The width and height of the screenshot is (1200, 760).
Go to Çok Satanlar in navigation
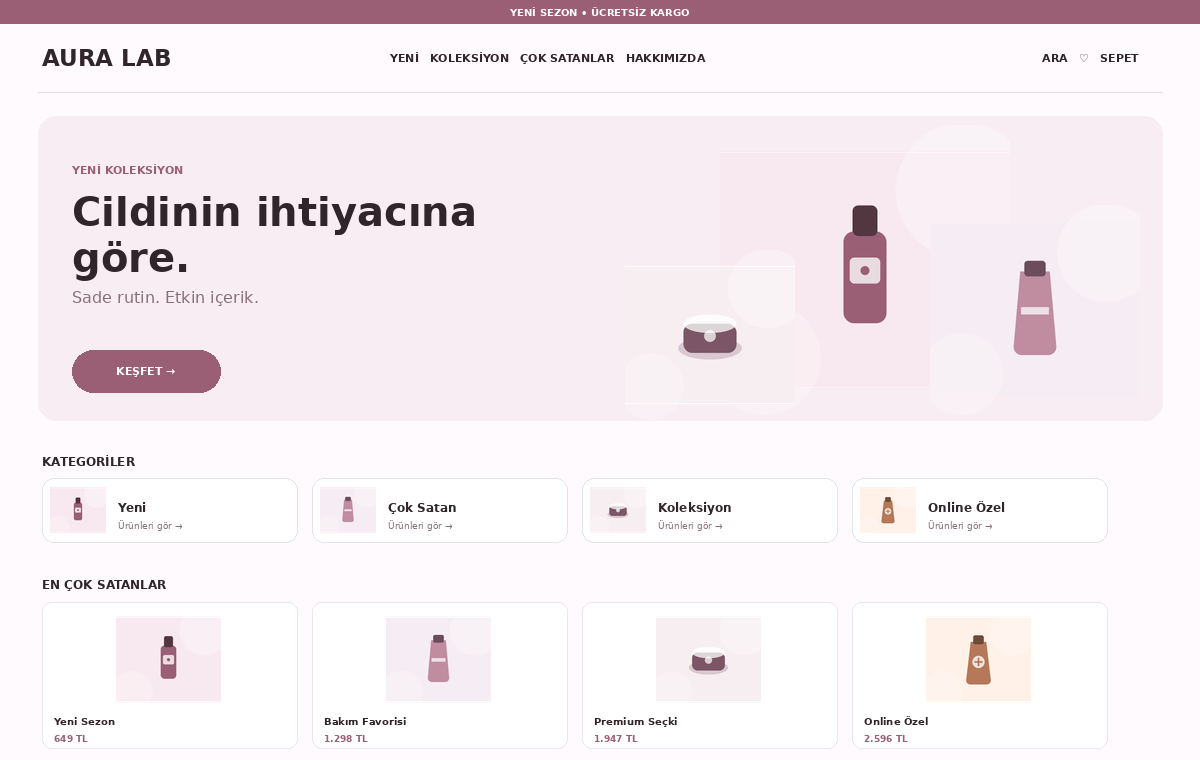point(567,58)
